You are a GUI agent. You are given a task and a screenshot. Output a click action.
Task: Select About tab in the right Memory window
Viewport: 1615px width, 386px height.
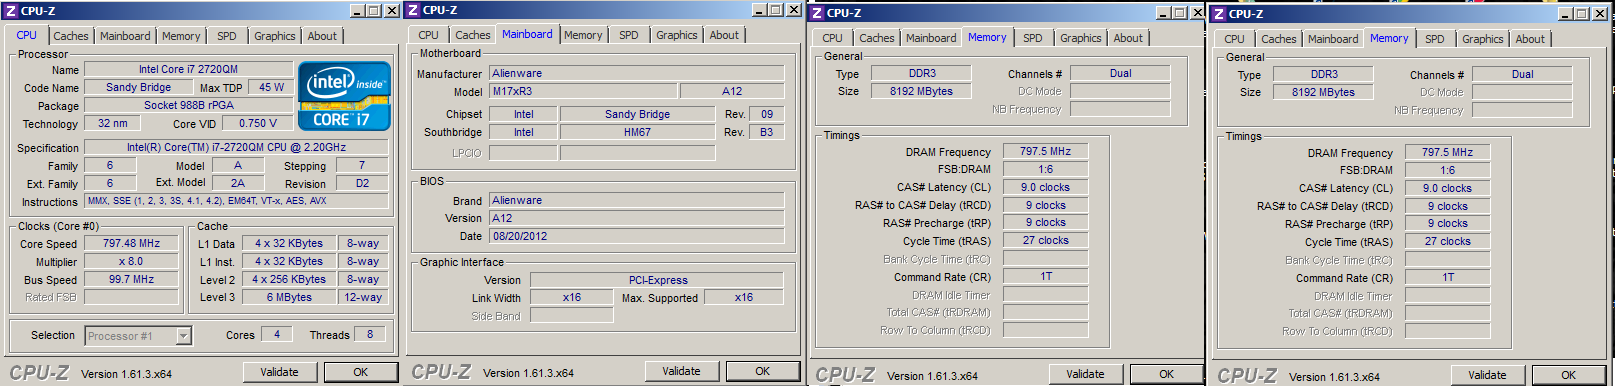coord(1530,39)
